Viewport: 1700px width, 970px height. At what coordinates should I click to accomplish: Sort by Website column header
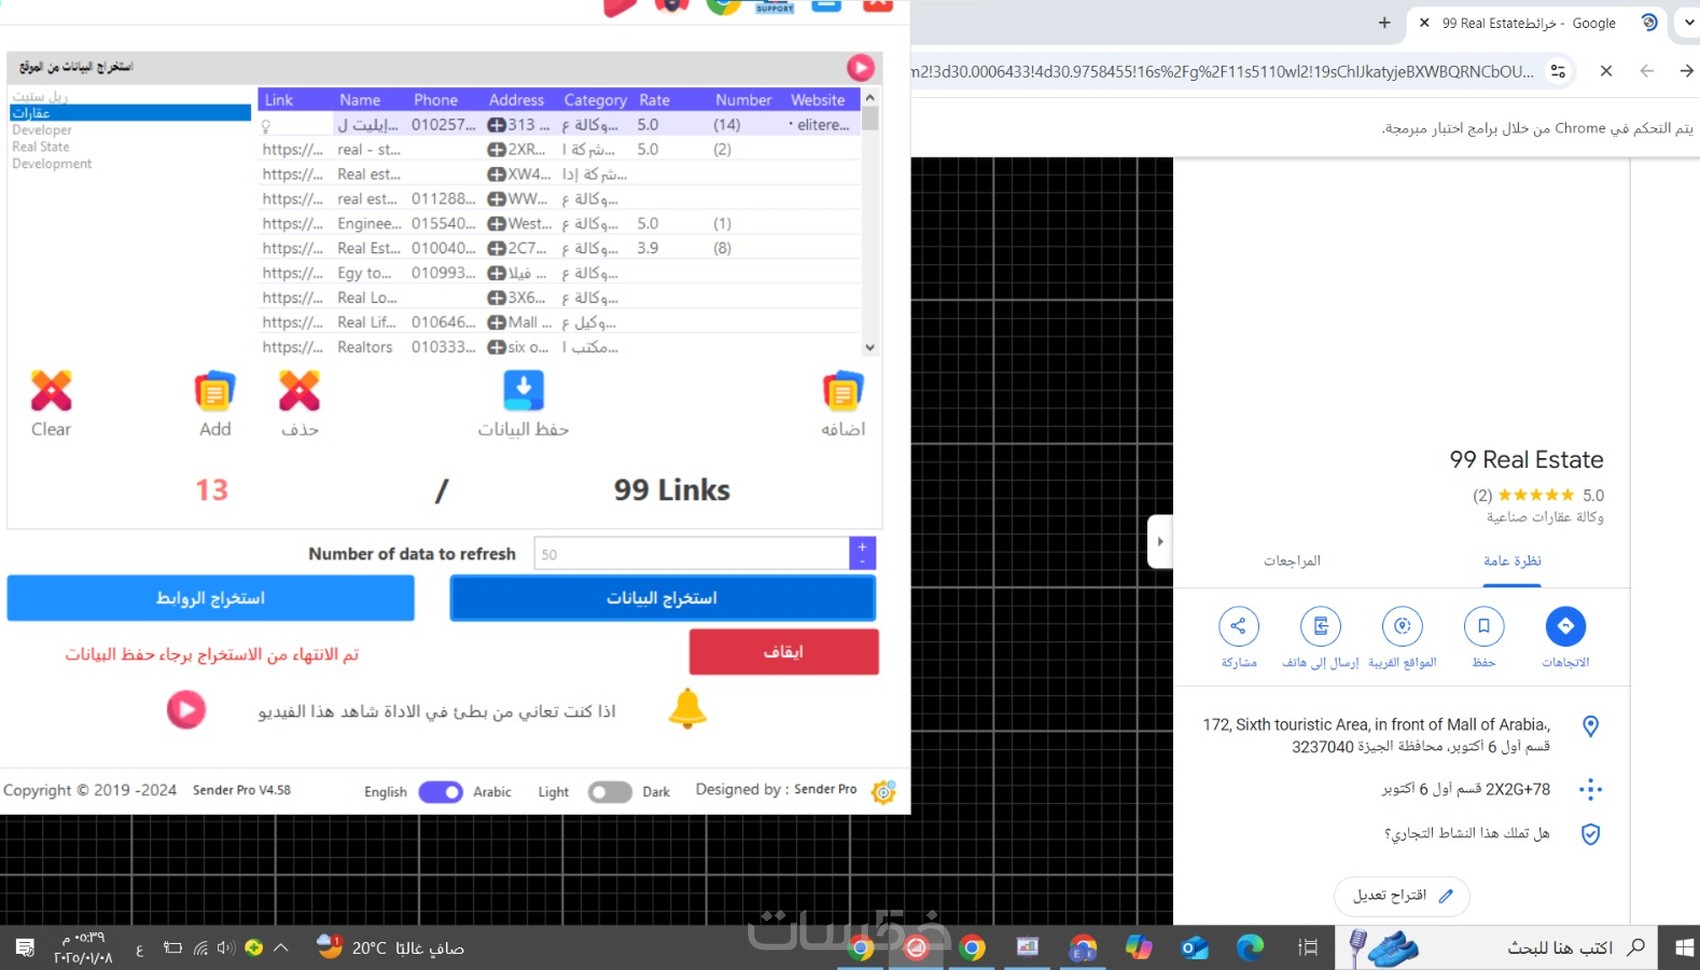818,100
